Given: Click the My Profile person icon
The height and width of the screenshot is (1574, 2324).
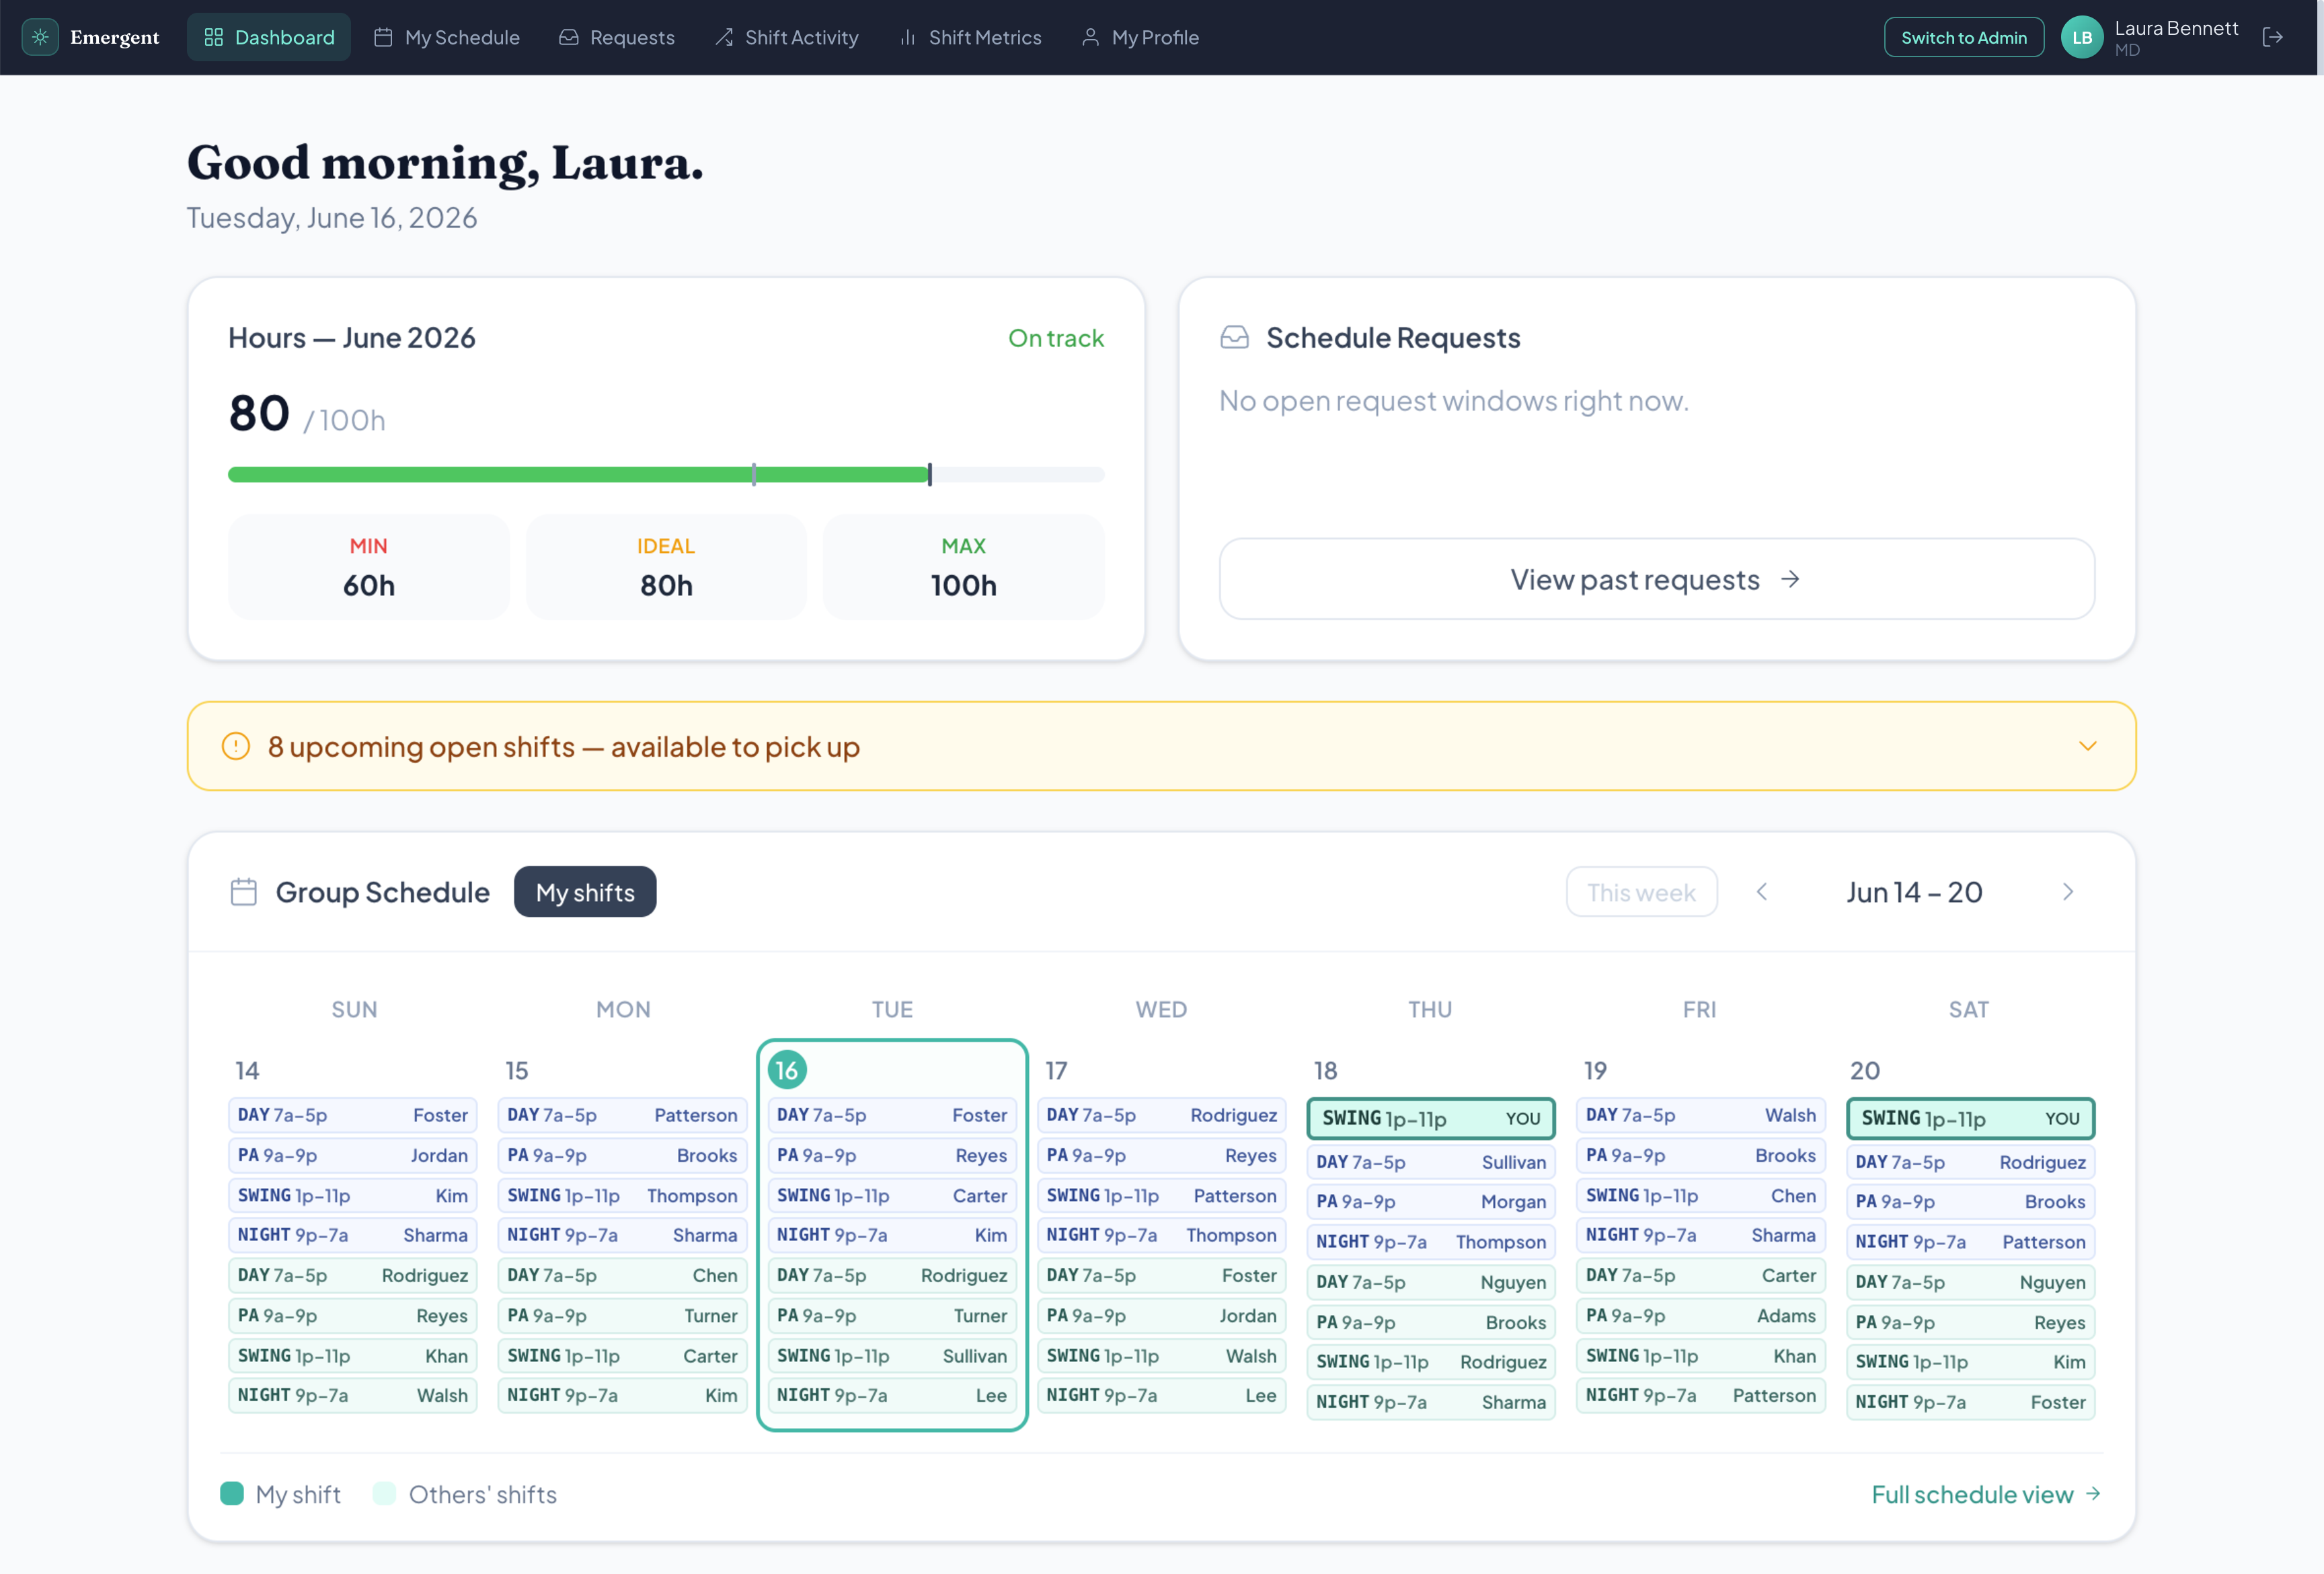Looking at the screenshot, I should [x=1090, y=37].
